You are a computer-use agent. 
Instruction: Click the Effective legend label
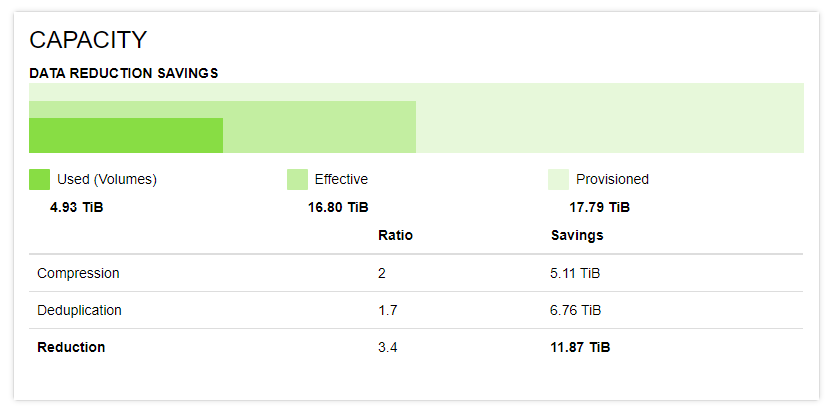pyautogui.click(x=341, y=179)
